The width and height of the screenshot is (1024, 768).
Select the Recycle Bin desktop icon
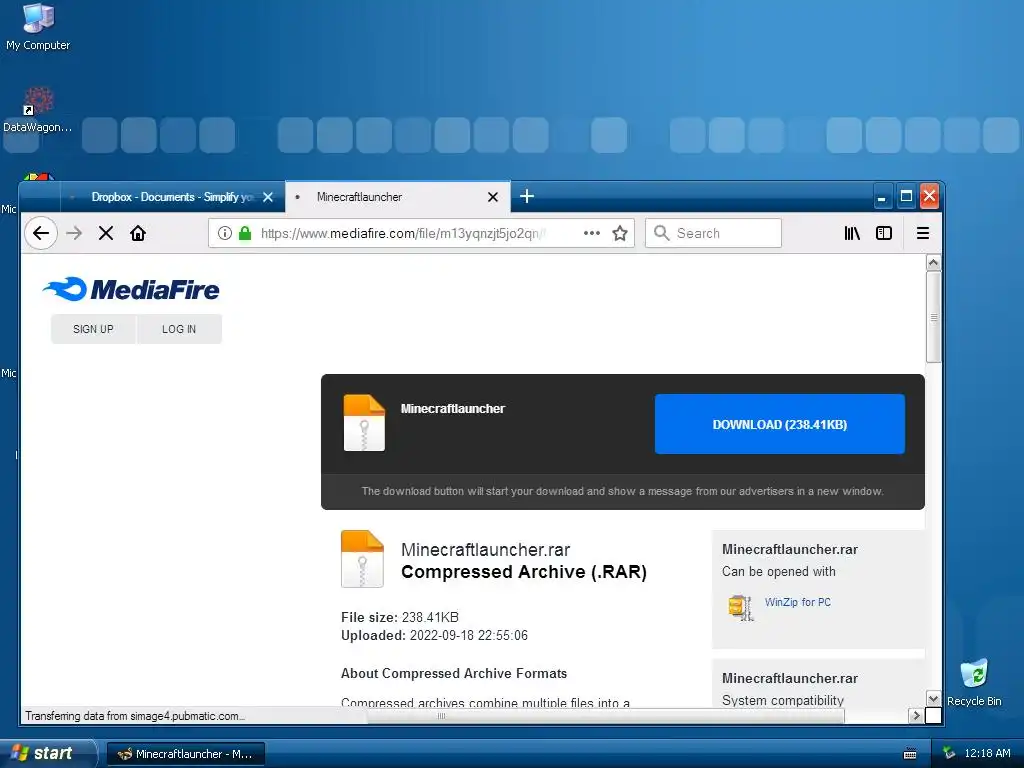click(974, 682)
